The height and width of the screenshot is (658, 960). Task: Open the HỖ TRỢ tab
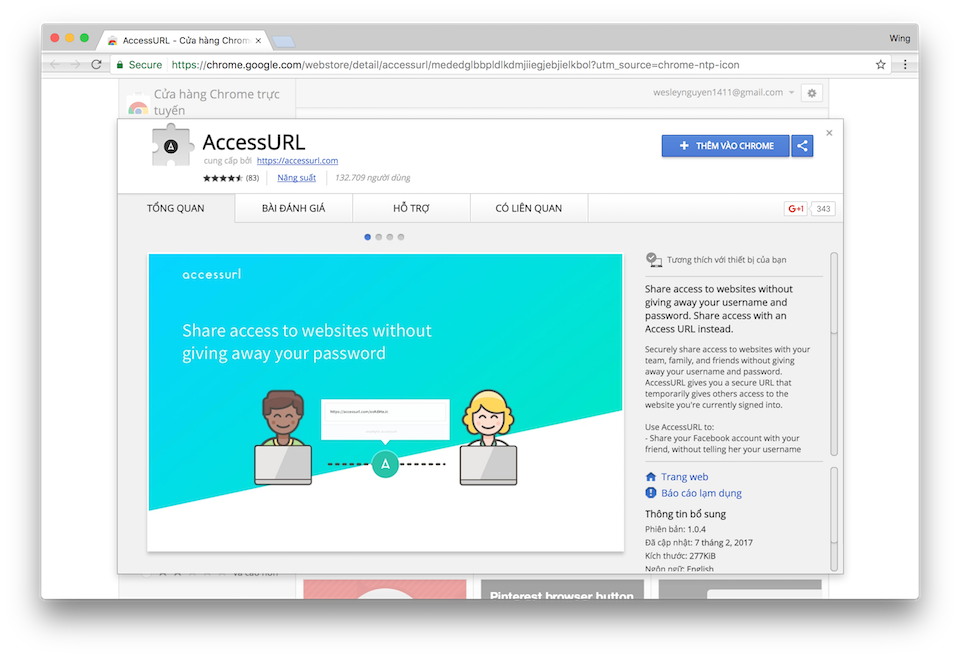tap(411, 208)
